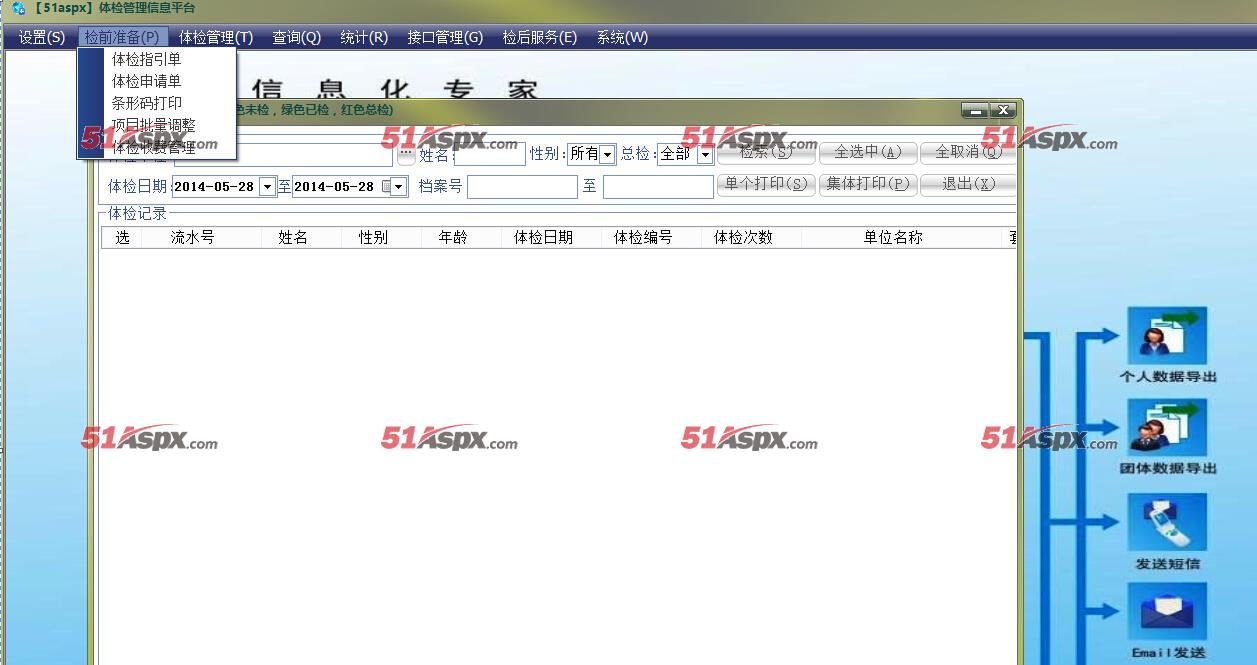Open the 体检管理(T) menu
Image resolution: width=1257 pixels, height=665 pixels.
pyautogui.click(x=216, y=37)
